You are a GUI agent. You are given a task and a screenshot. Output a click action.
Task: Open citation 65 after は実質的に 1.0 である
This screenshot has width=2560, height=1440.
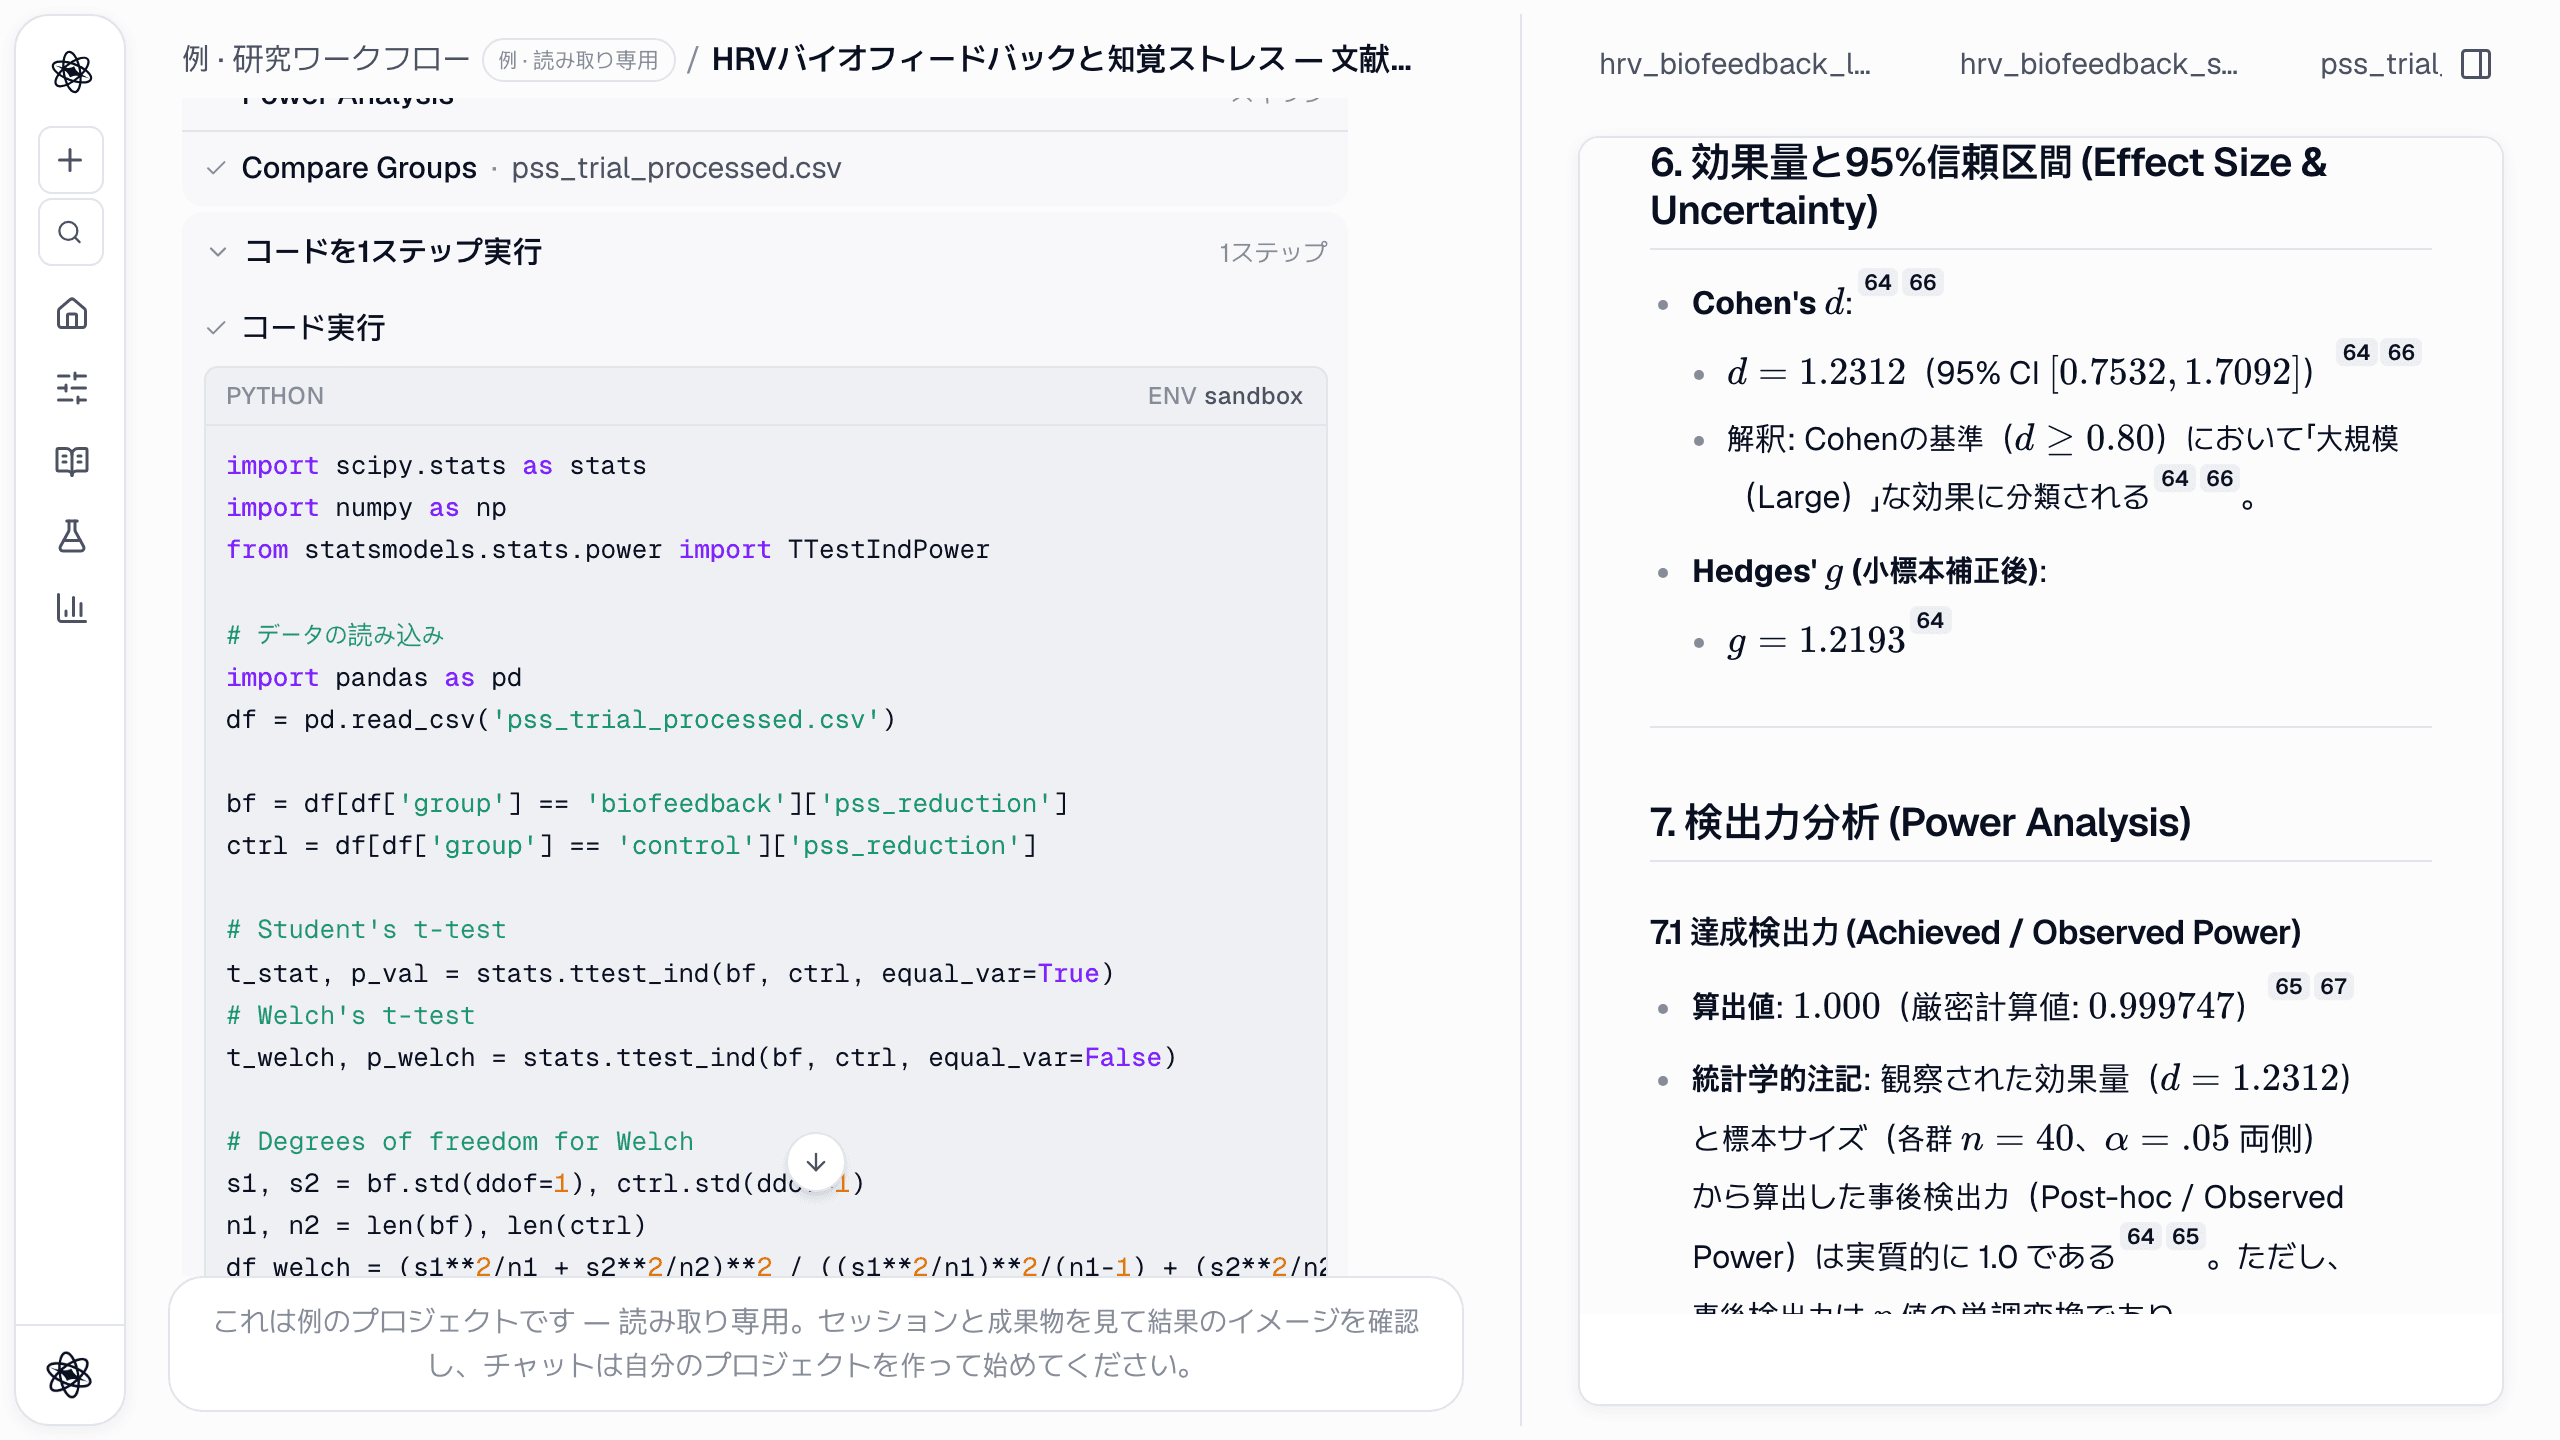2186,1236
